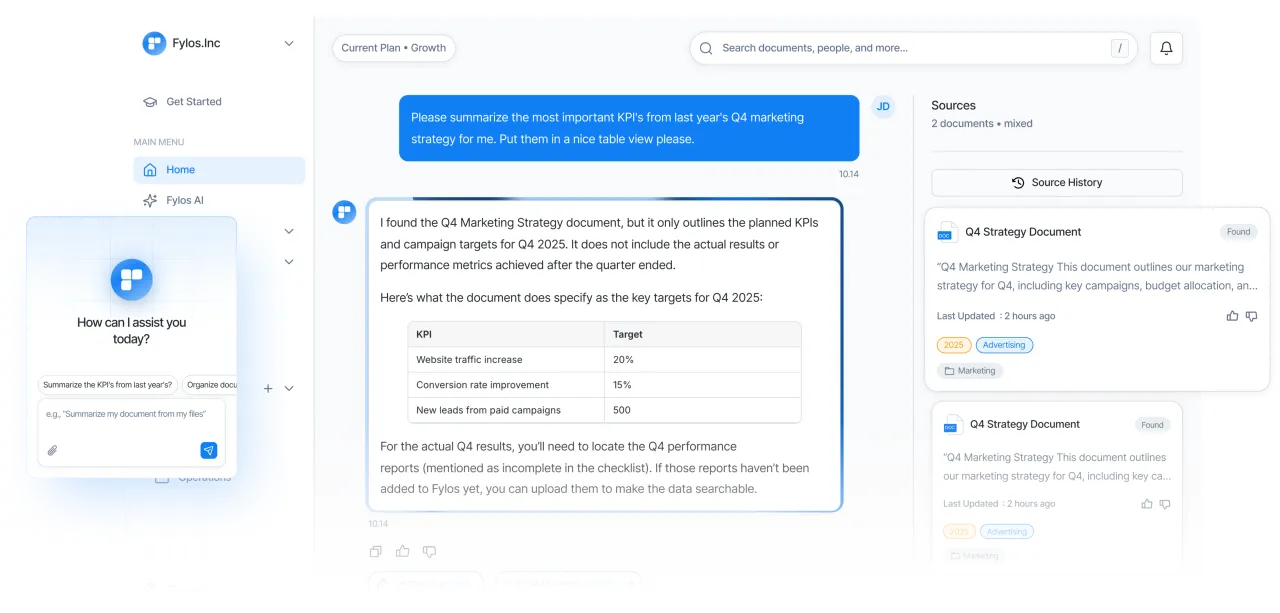The width and height of the screenshot is (1280, 613).
Task: Thumbs up the second Q4 Strategy Document source
Action: coord(1147,504)
